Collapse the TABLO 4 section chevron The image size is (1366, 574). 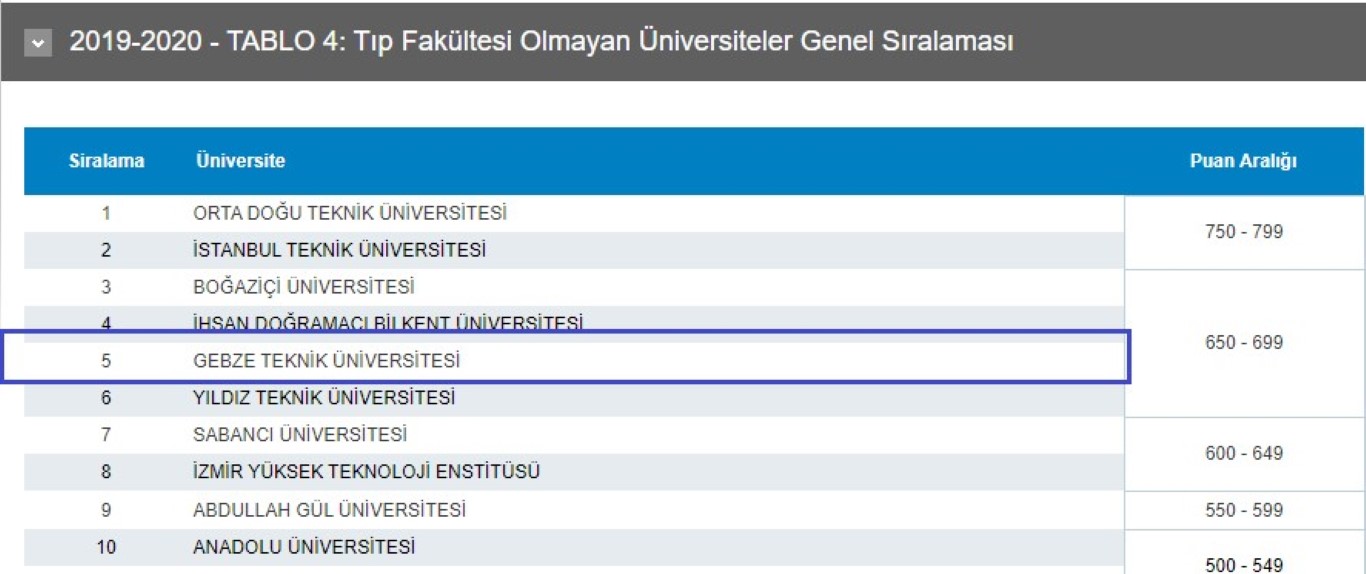click(38, 43)
